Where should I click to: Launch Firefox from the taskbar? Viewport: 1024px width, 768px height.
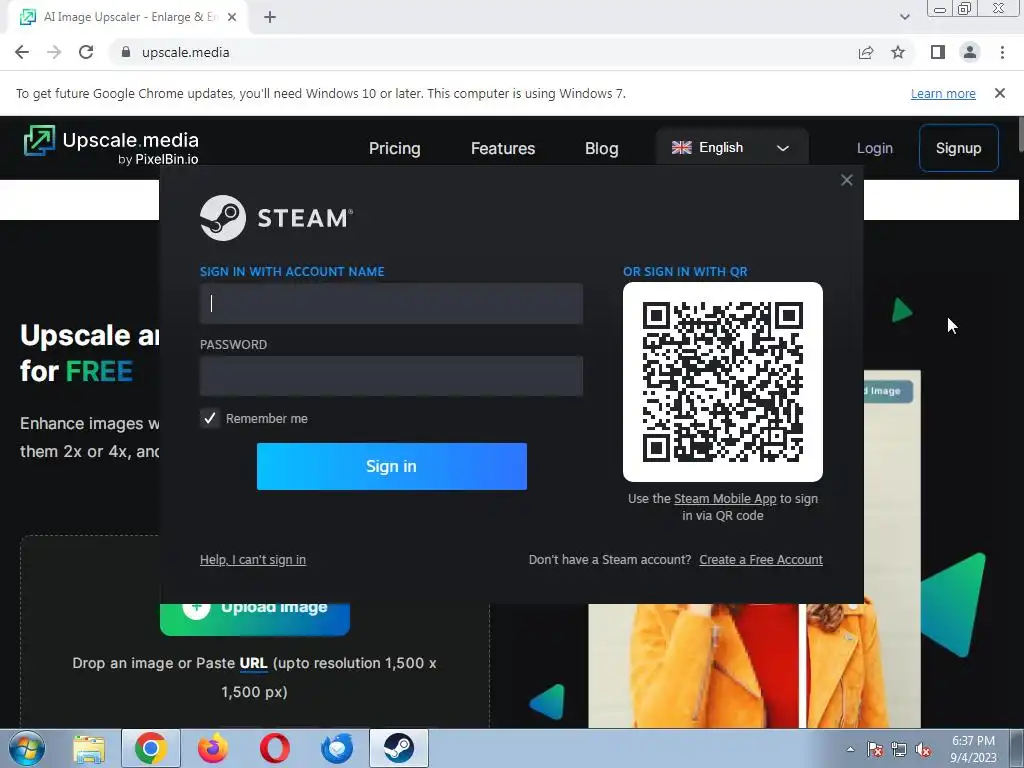click(x=213, y=748)
